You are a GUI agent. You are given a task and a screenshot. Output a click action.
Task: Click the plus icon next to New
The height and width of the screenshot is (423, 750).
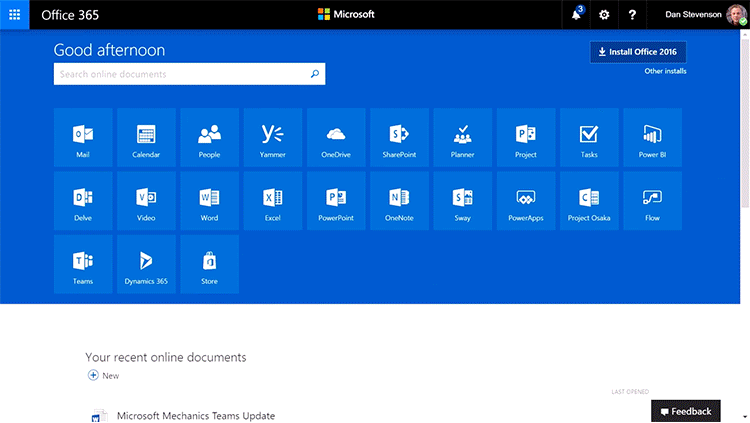pyautogui.click(x=93, y=375)
